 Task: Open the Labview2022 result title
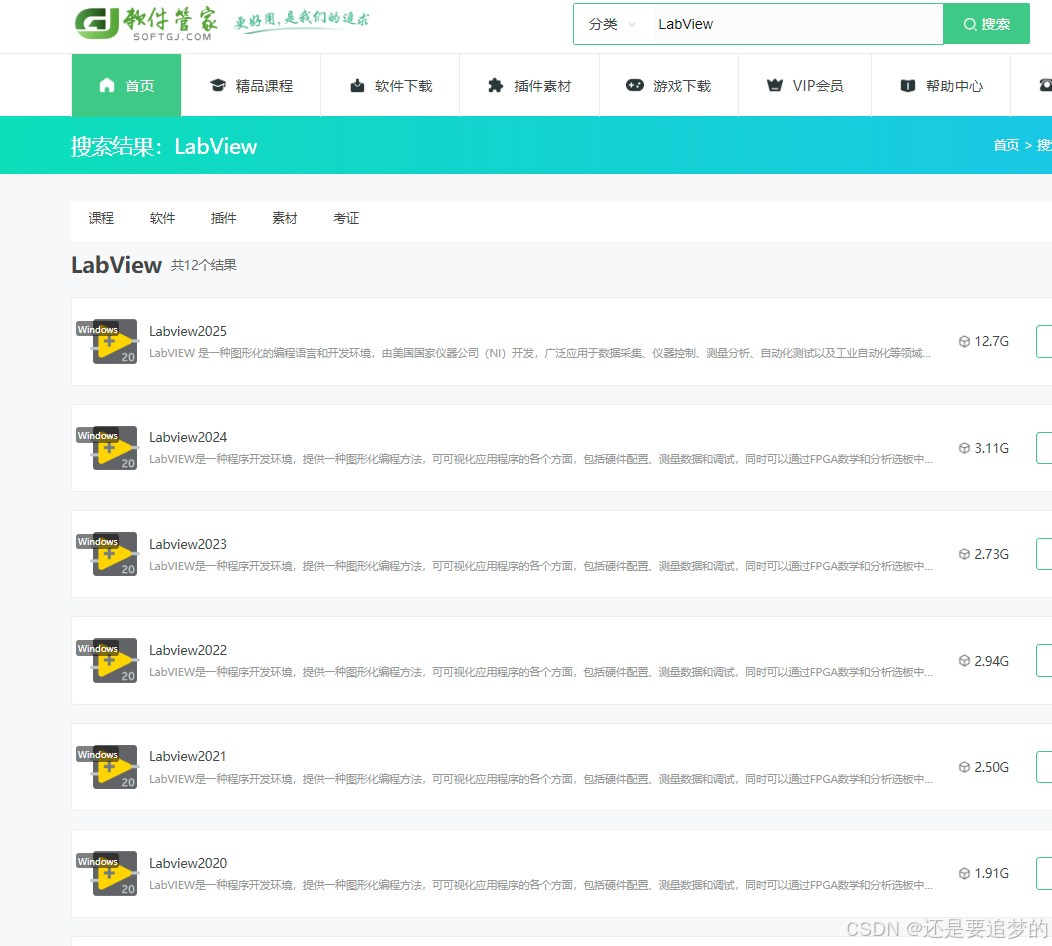(188, 649)
